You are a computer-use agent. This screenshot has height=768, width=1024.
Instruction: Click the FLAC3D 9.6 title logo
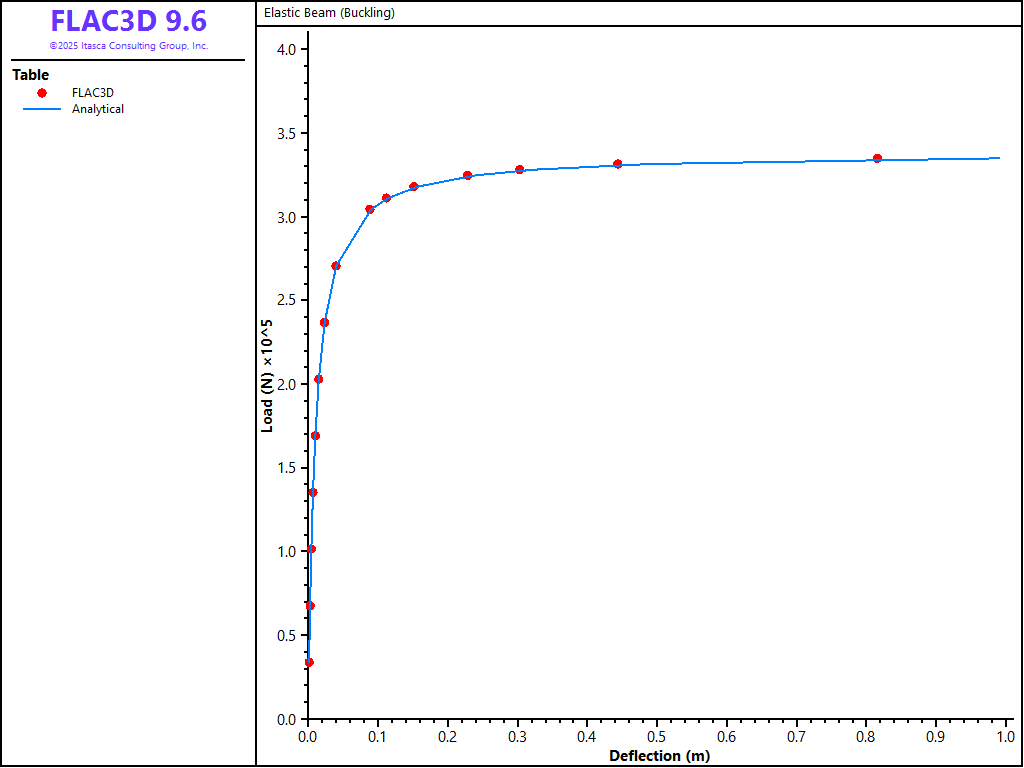[128, 21]
